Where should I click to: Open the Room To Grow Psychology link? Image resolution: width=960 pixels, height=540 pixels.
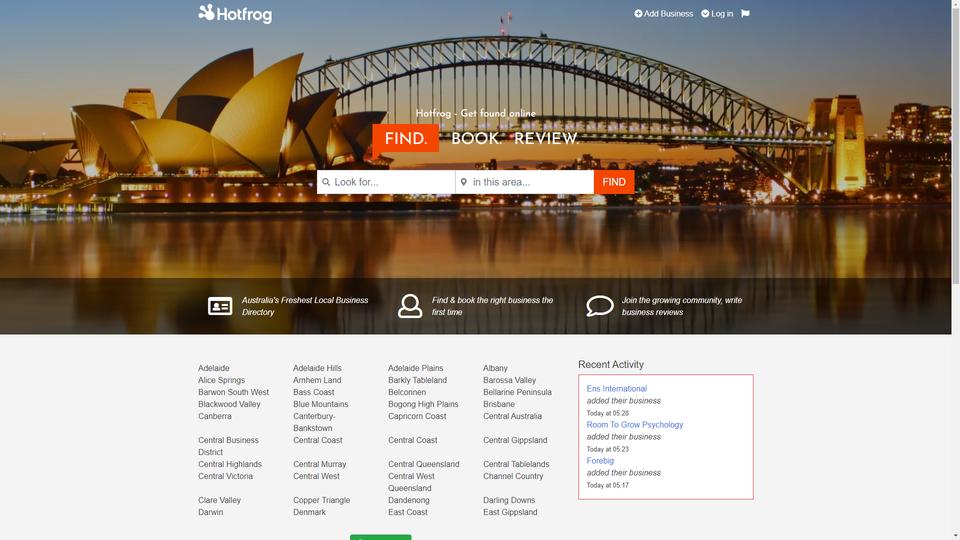[635, 425]
